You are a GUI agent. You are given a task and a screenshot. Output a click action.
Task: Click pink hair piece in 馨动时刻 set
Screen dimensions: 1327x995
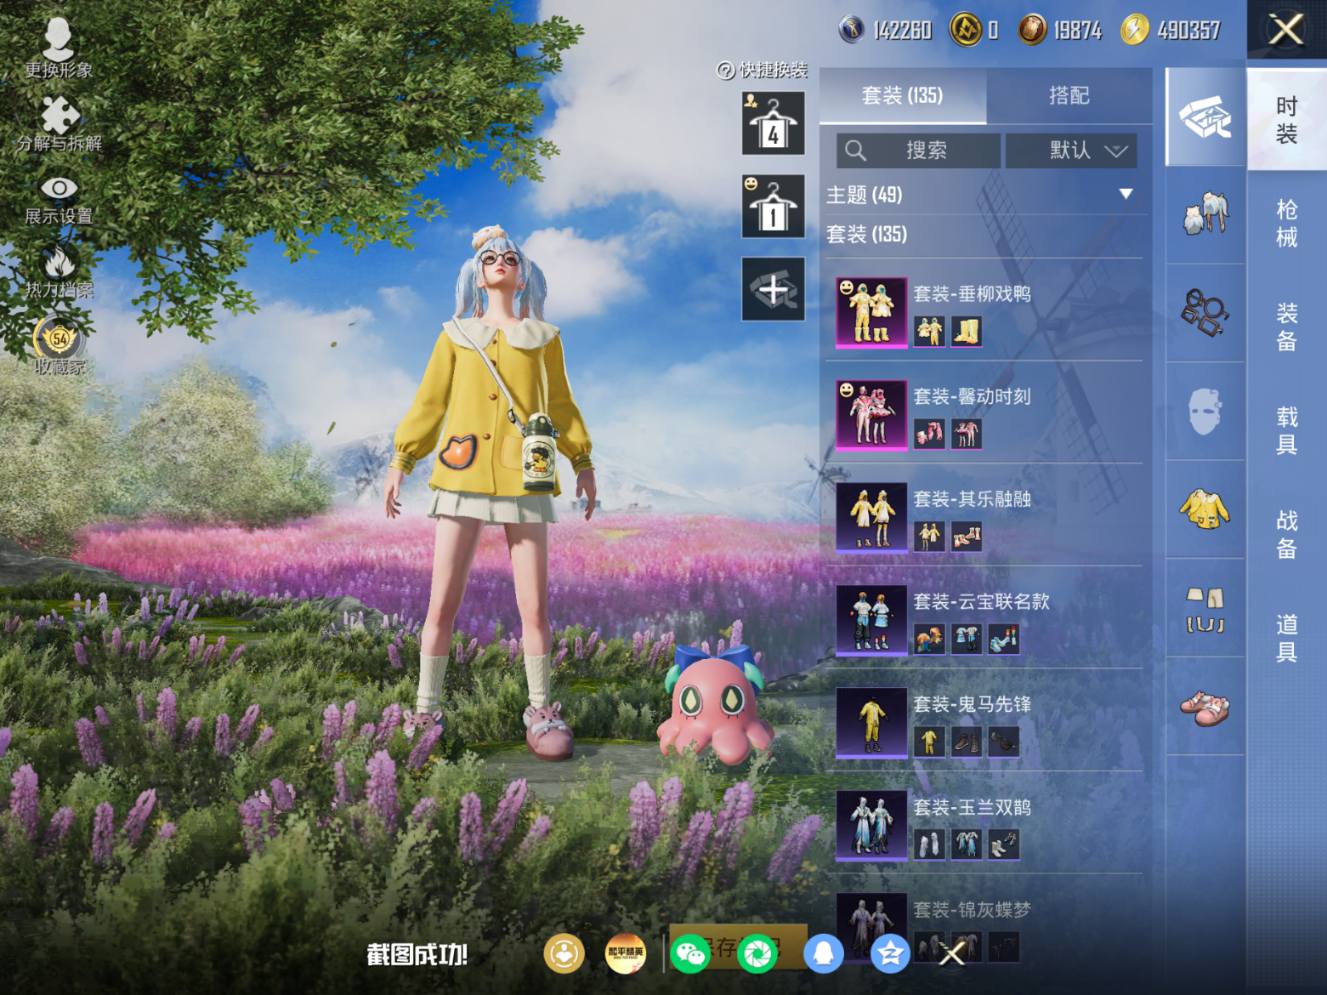pyautogui.click(x=929, y=434)
